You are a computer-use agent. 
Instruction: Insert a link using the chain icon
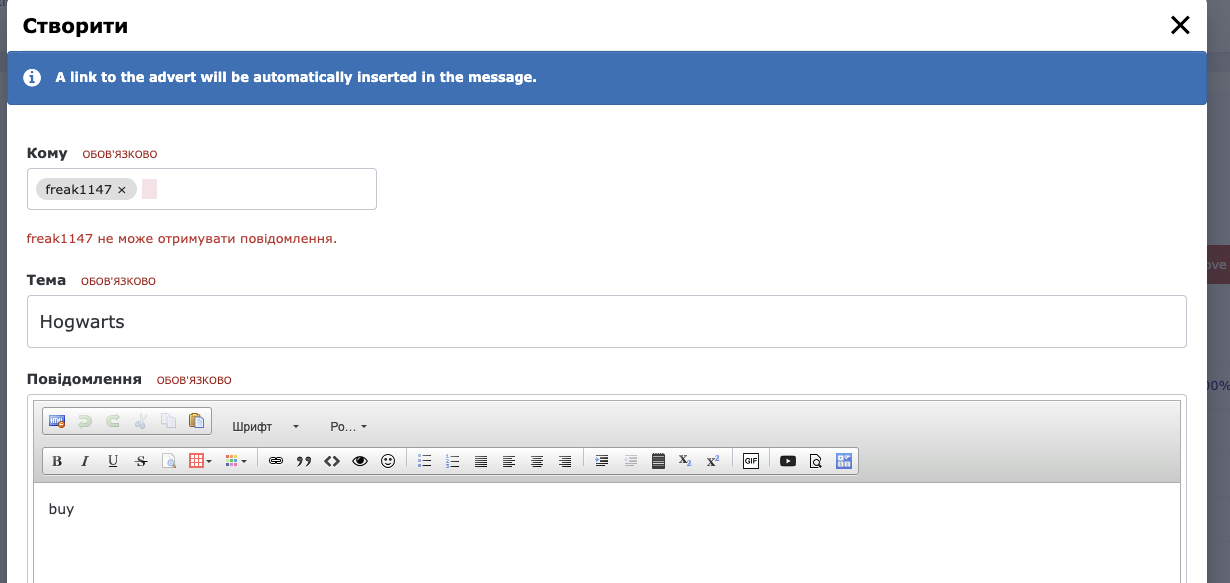tap(276, 461)
